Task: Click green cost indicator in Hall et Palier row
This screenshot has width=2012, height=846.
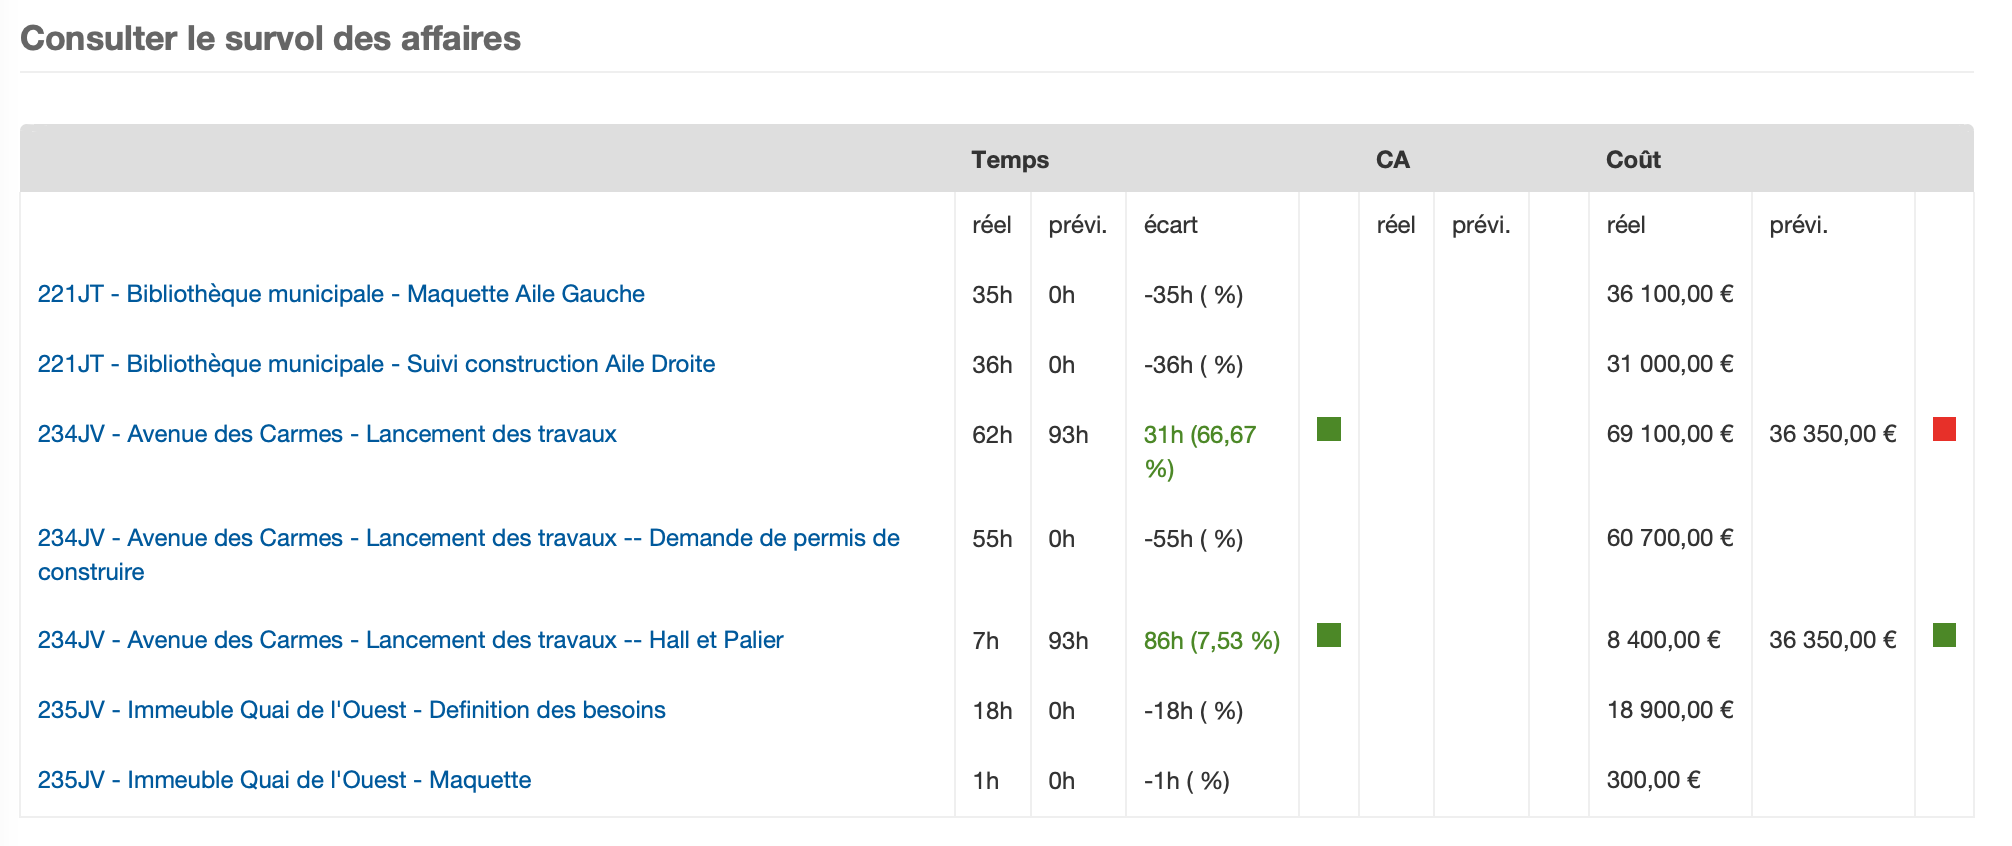Action: pos(1944,635)
